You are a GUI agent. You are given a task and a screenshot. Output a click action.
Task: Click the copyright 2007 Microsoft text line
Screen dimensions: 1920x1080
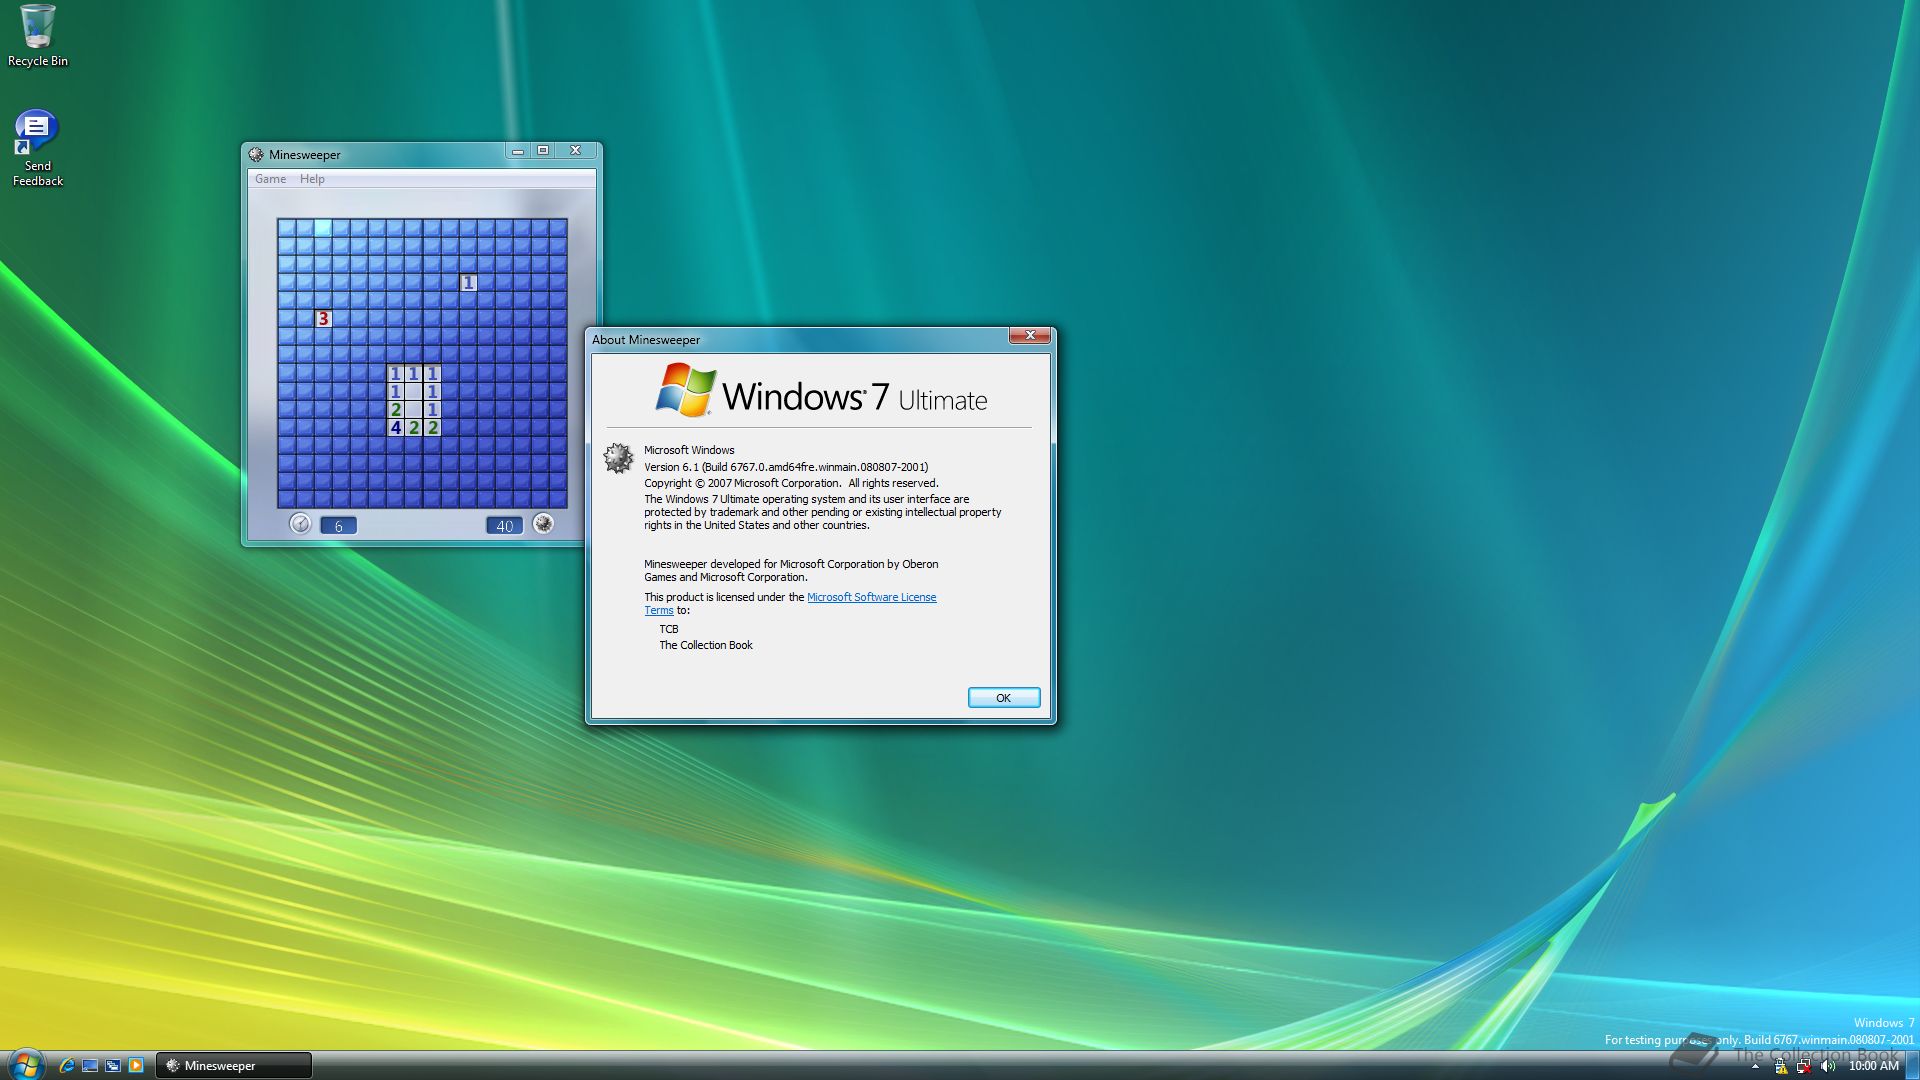pyautogui.click(x=791, y=483)
